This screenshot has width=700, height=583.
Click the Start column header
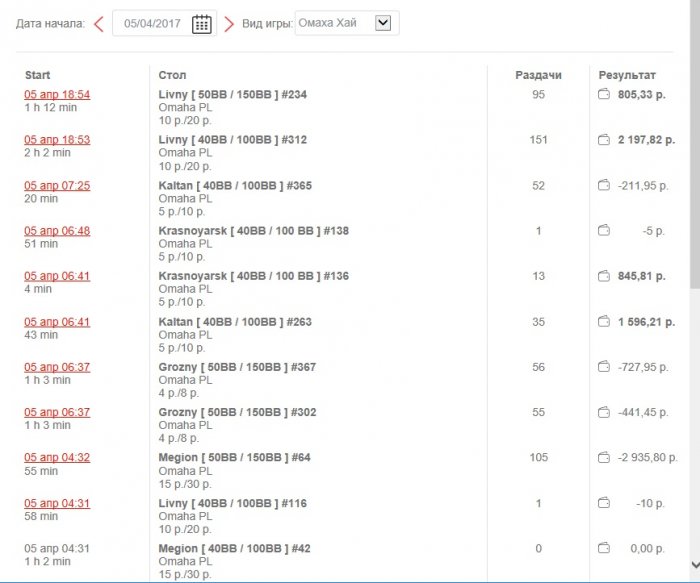pyautogui.click(x=38, y=75)
